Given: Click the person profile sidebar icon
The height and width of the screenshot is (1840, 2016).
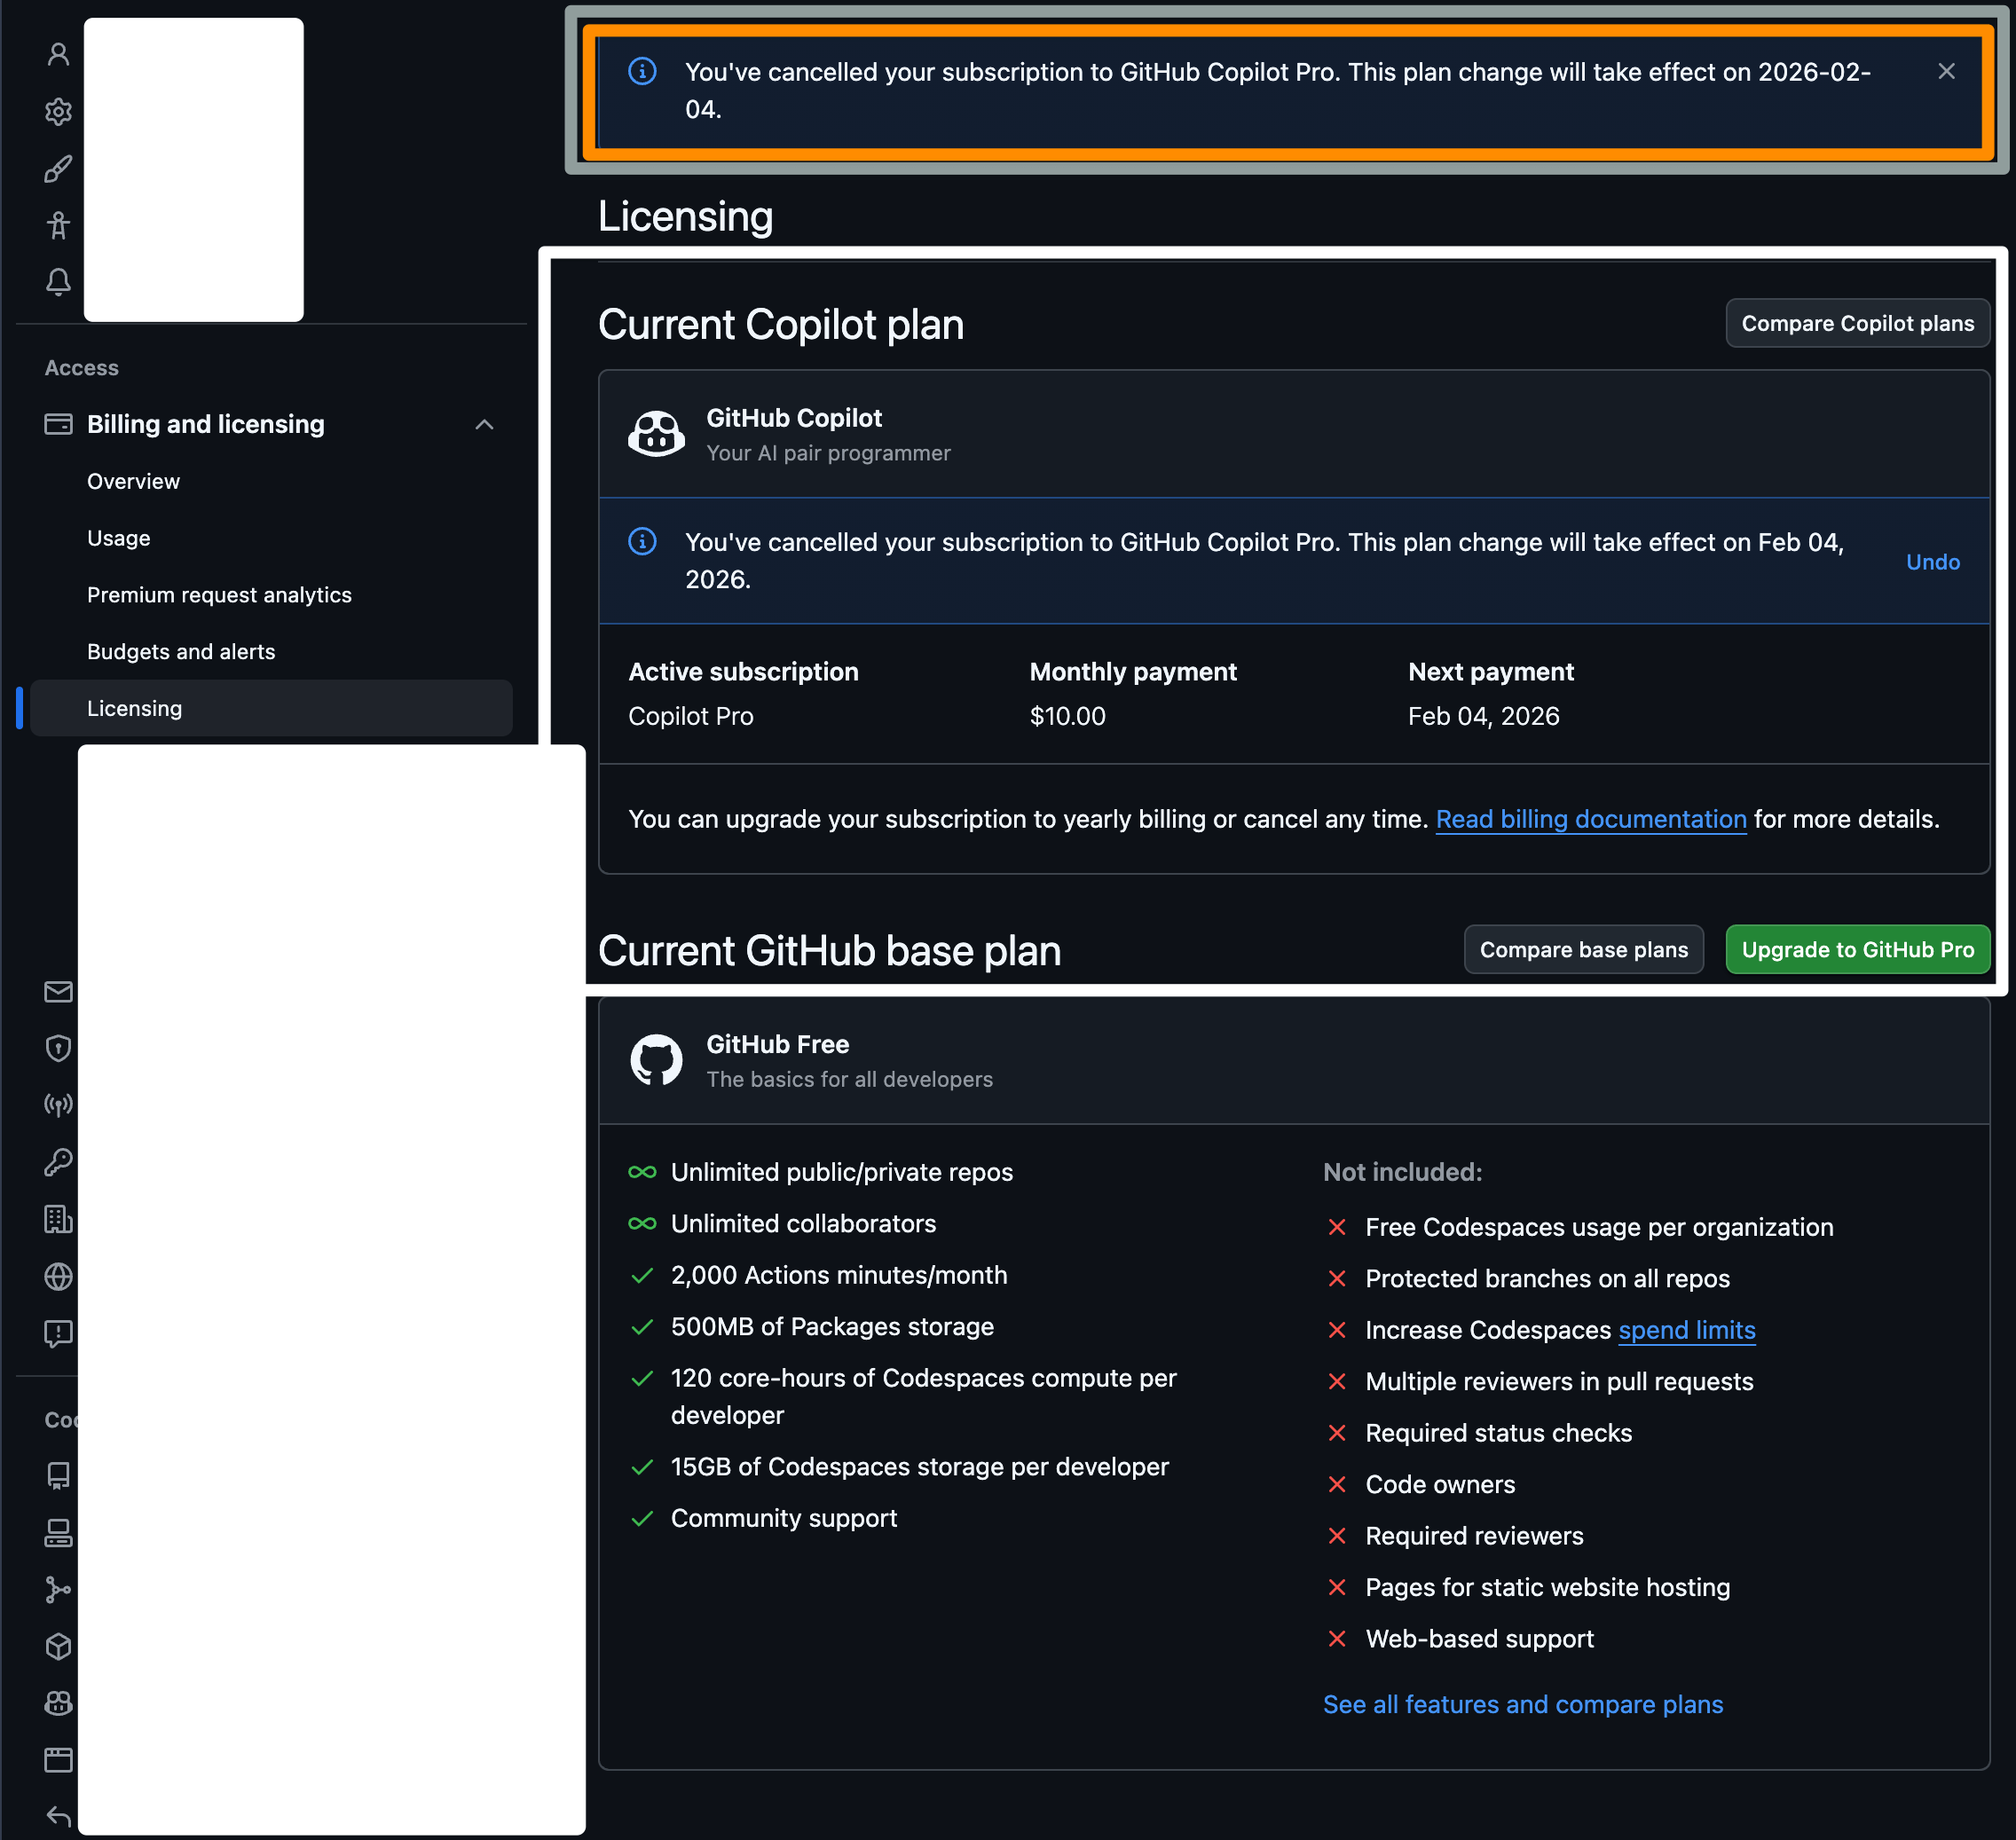Looking at the screenshot, I should (x=58, y=54).
